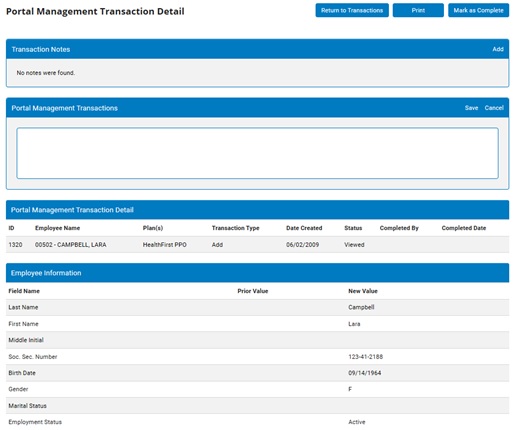Select the Birth Date value 09/14/1964
Screen dimensions: 513x430
tap(364, 373)
